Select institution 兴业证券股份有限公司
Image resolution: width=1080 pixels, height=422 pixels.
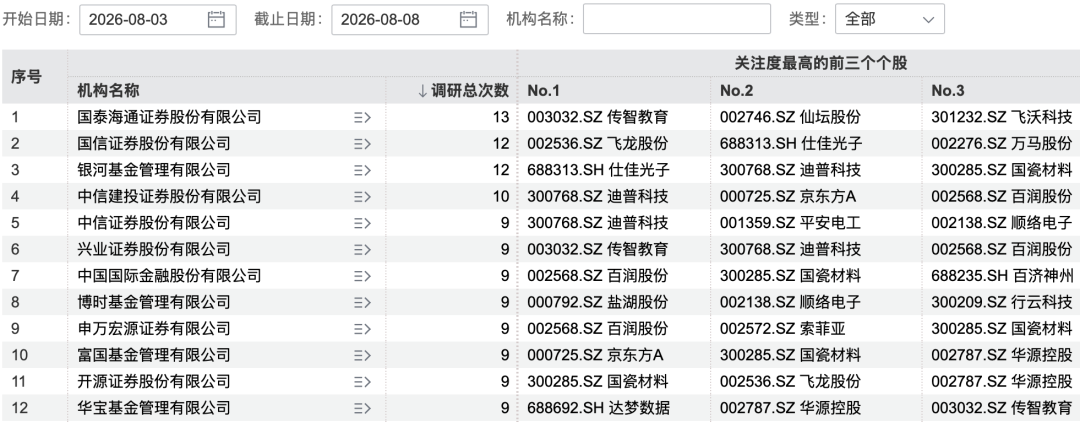click(154, 249)
